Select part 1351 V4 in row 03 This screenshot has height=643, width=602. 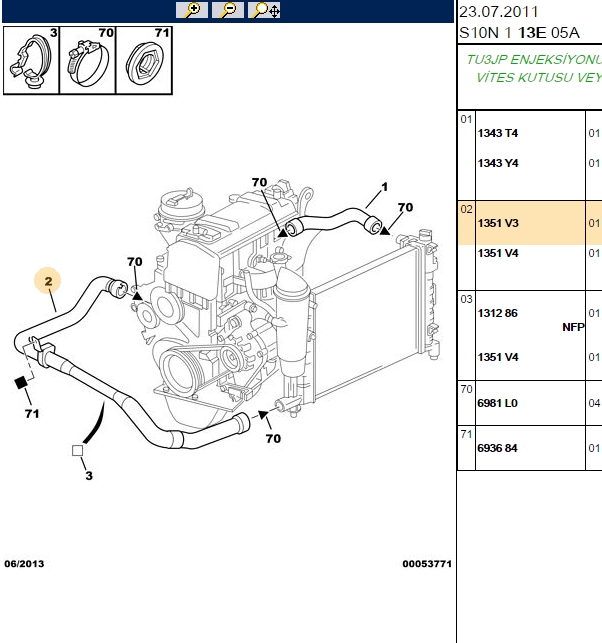[497, 357]
